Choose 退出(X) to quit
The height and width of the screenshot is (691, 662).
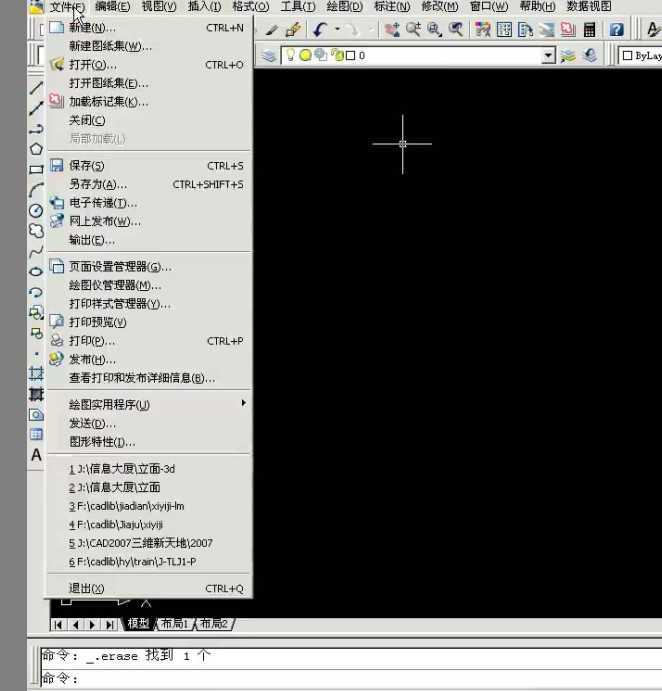[149, 588]
